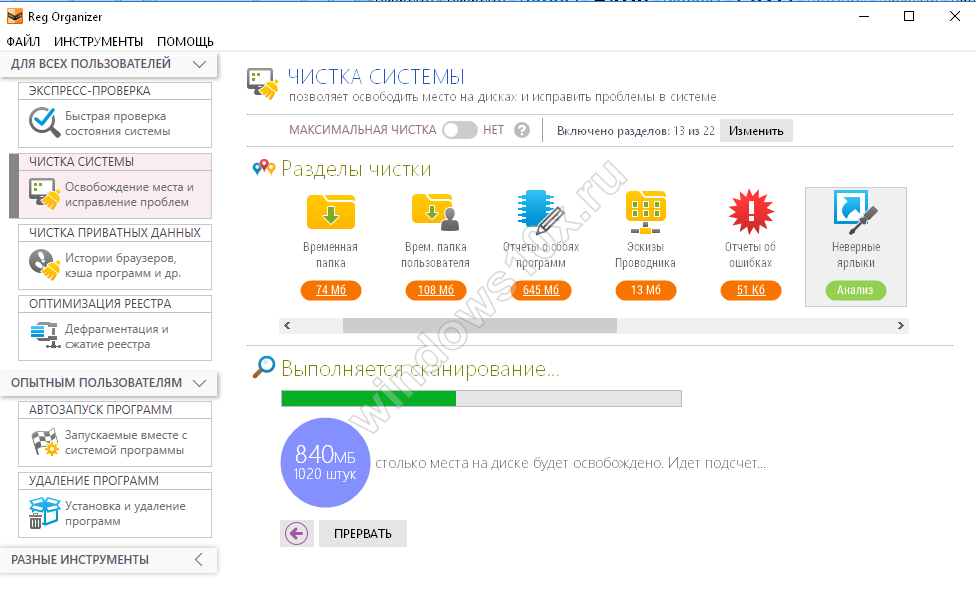
Task: Select the Эскизы Проводника icon
Action: point(645,211)
